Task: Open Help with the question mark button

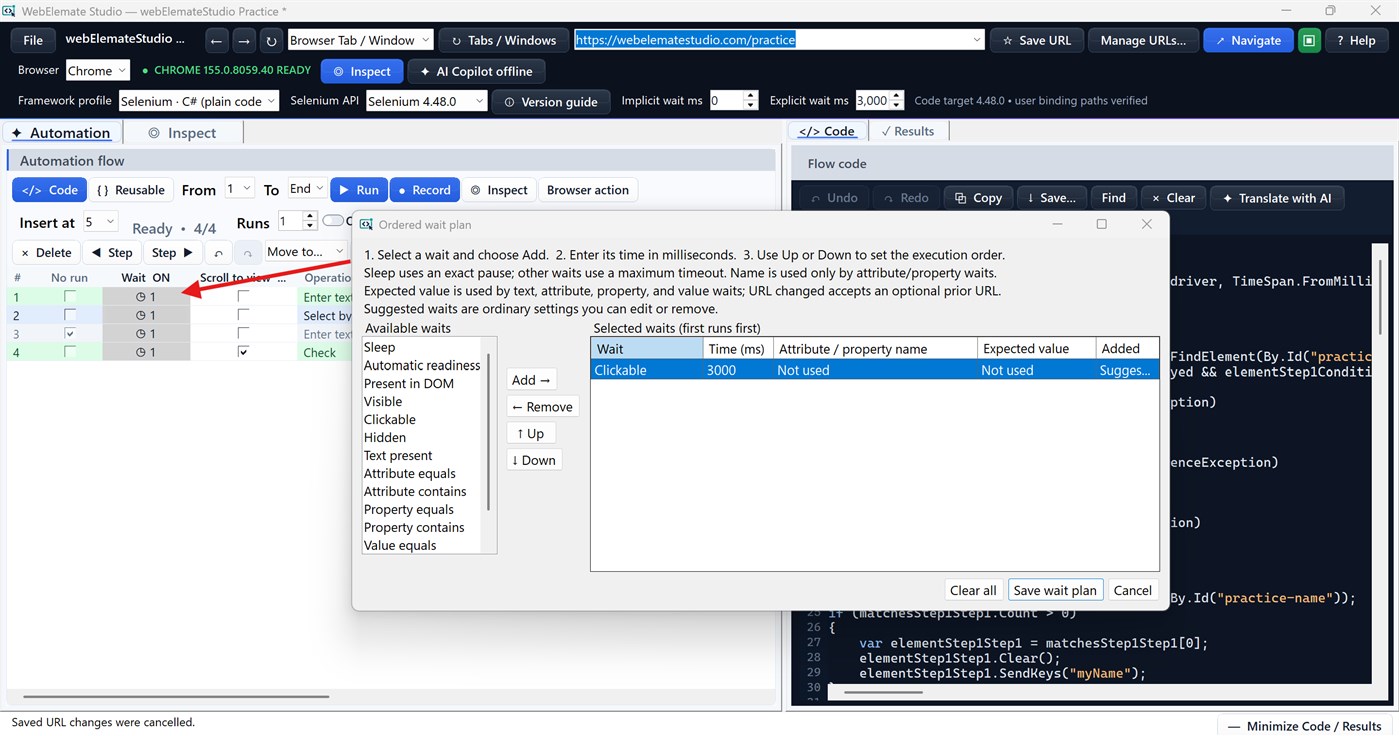Action: (x=1356, y=41)
